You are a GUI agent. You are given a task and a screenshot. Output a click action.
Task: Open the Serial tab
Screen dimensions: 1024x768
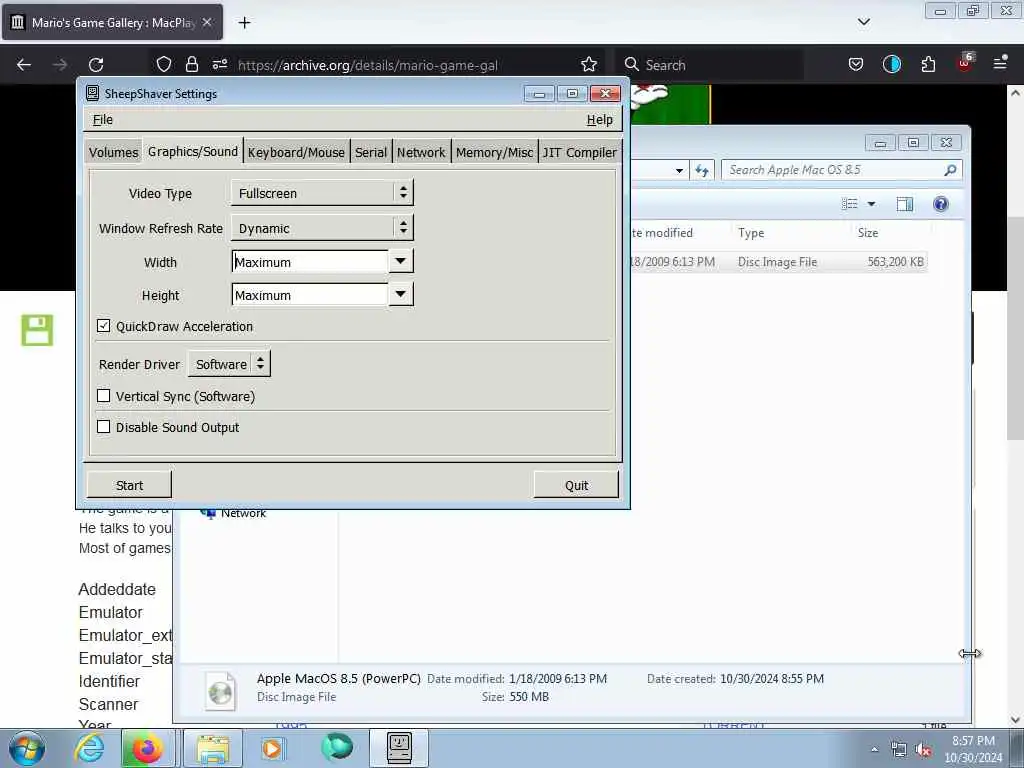pyautogui.click(x=371, y=152)
